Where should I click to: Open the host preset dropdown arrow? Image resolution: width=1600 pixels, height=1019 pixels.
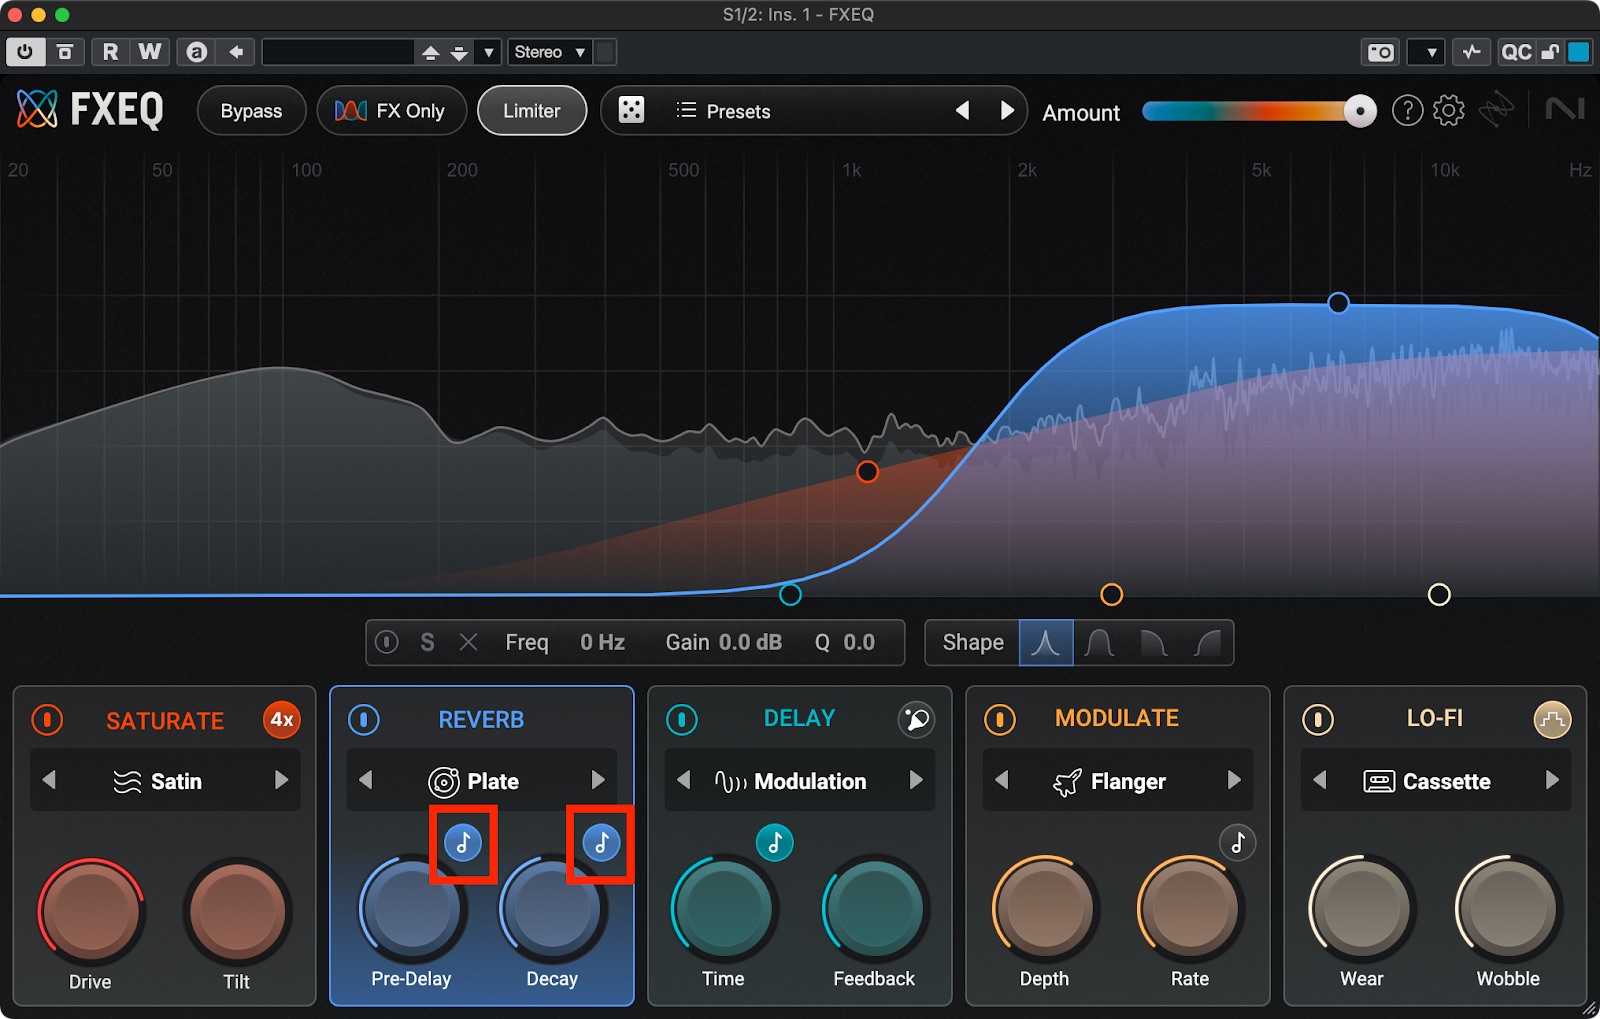488,53
